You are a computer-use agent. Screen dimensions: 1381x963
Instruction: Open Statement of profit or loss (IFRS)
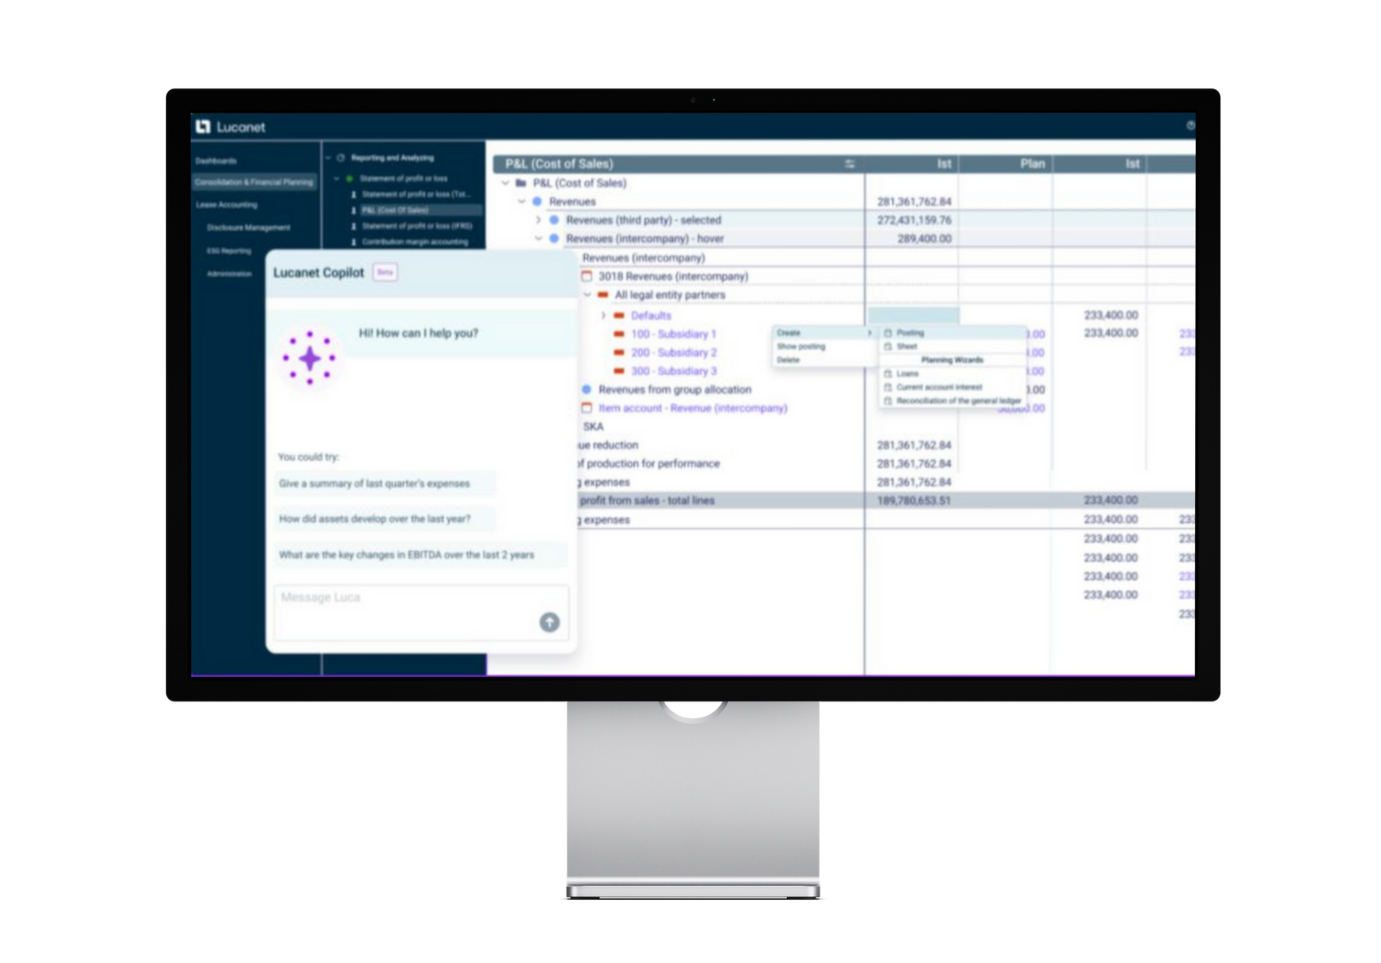(x=416, y=226)
